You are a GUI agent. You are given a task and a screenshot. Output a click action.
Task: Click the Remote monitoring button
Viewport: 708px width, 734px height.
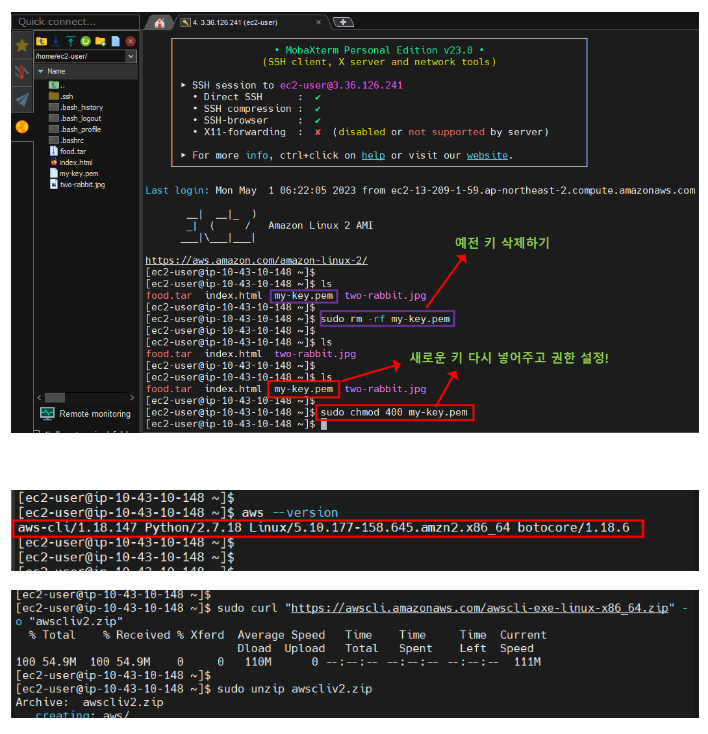point(86,414)
